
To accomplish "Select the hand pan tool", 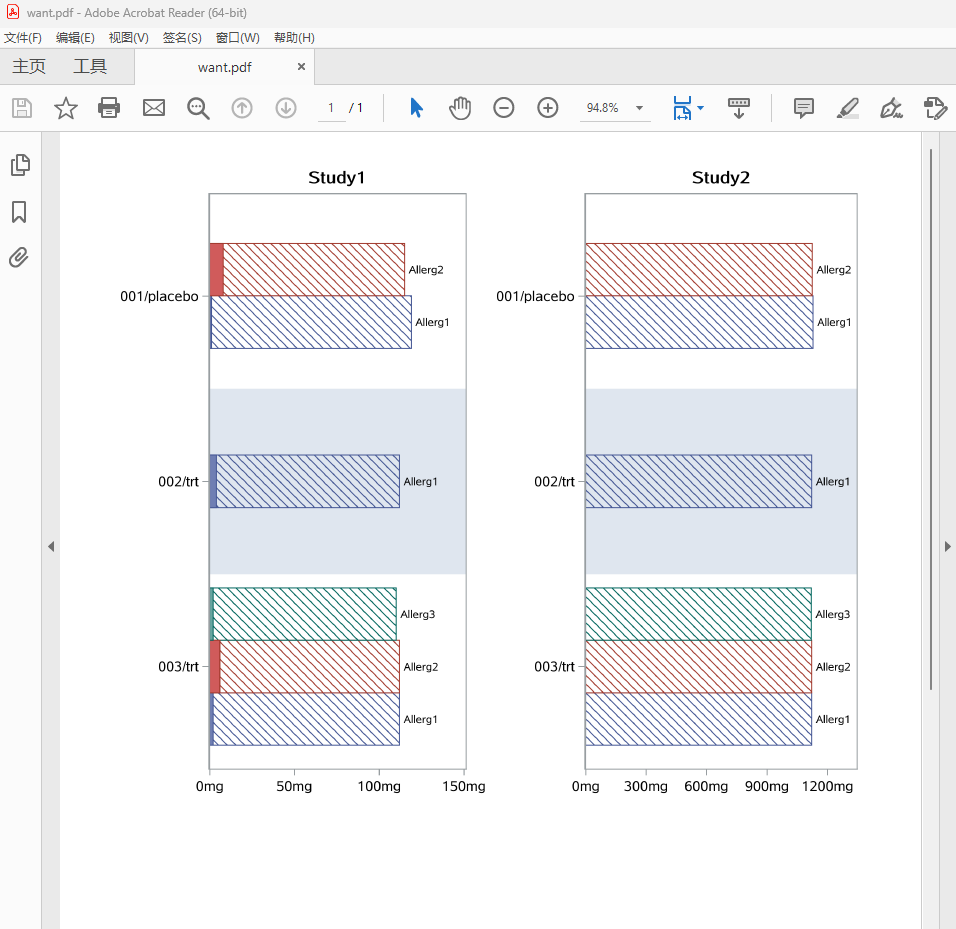I will point(460,108).
